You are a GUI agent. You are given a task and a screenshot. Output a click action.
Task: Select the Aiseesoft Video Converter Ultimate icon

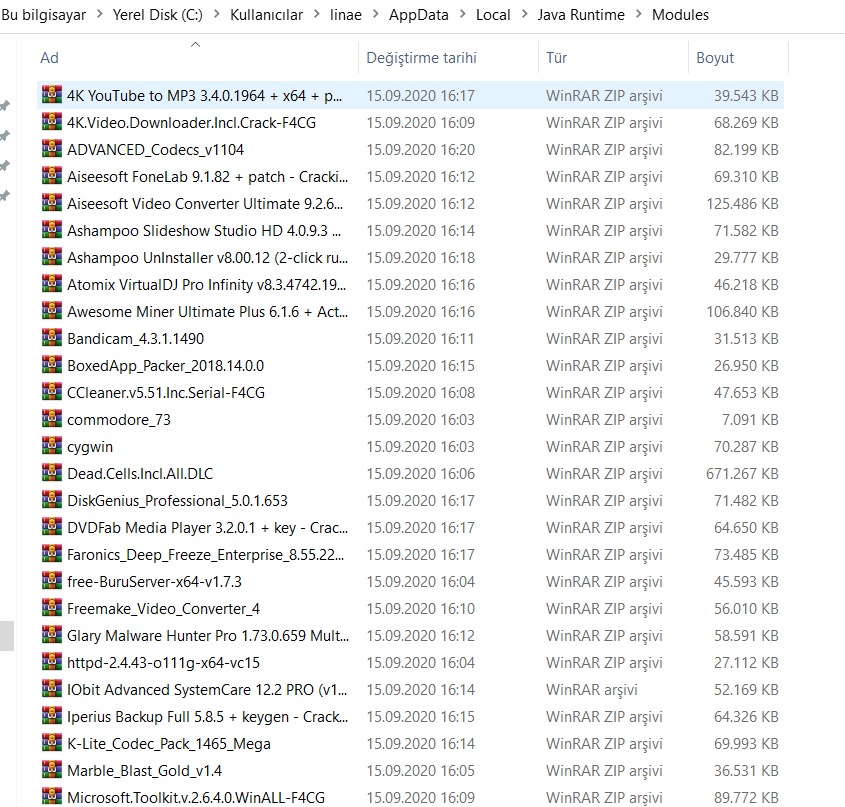click(52, 203)
